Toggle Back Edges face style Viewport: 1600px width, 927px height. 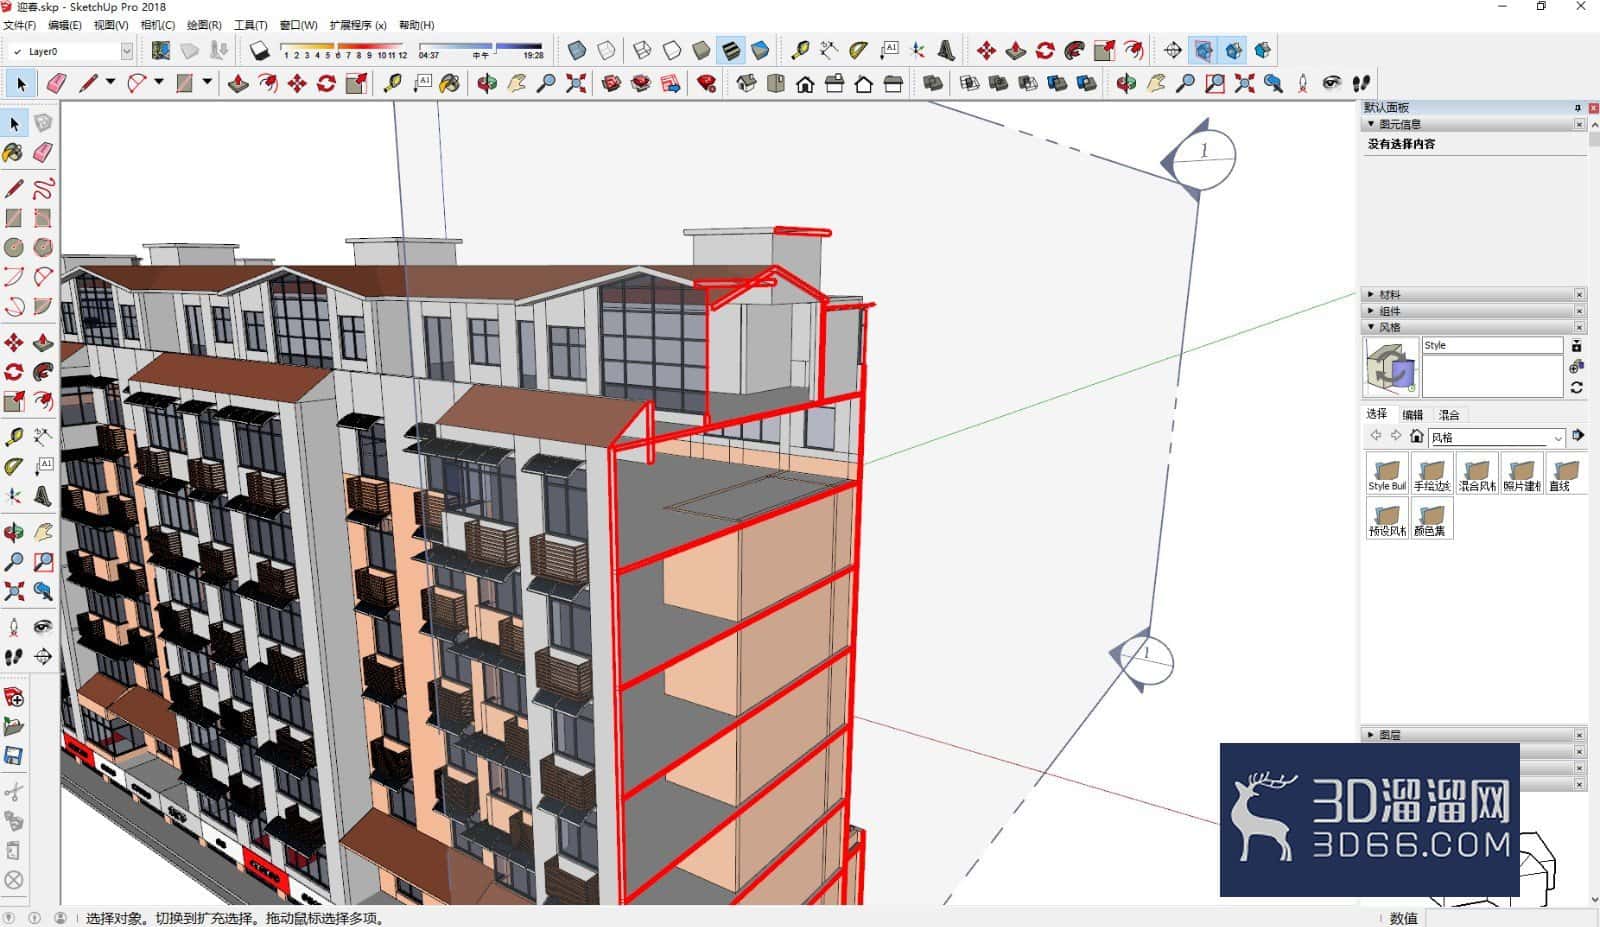tap(606, 50)
